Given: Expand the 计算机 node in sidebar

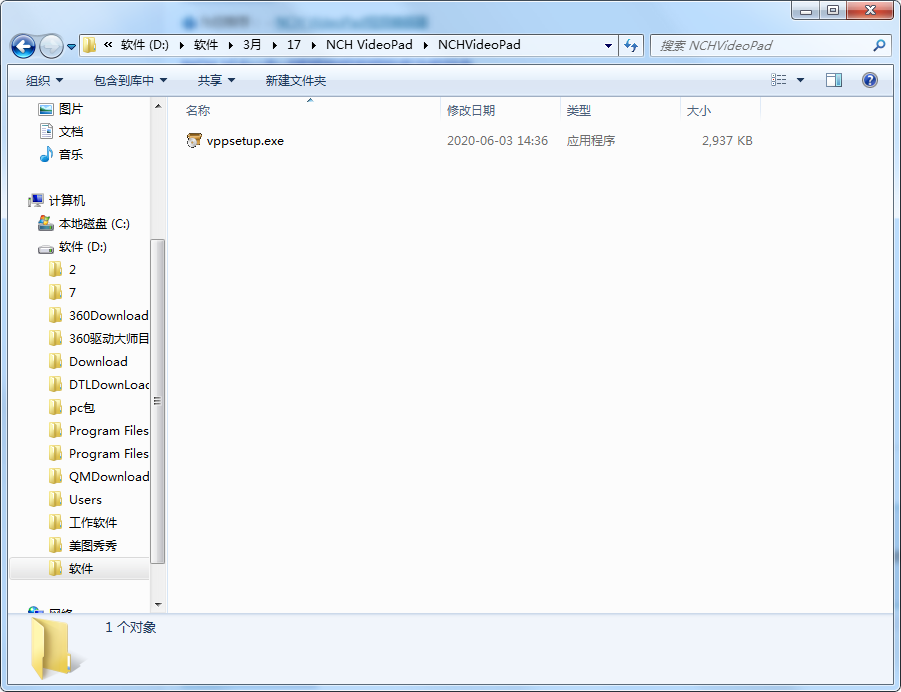Looking at the screenshot, I should pos(22,200).
